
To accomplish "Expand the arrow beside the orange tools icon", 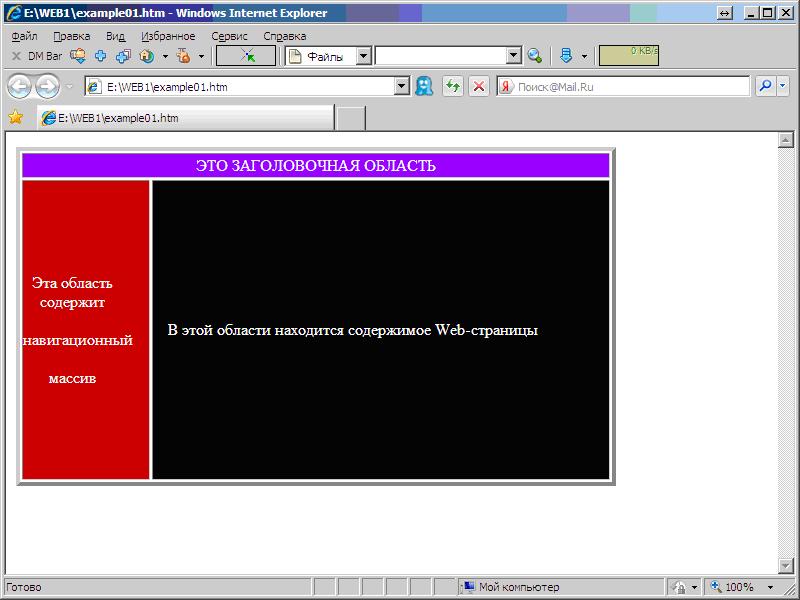I will coord(202,56).
